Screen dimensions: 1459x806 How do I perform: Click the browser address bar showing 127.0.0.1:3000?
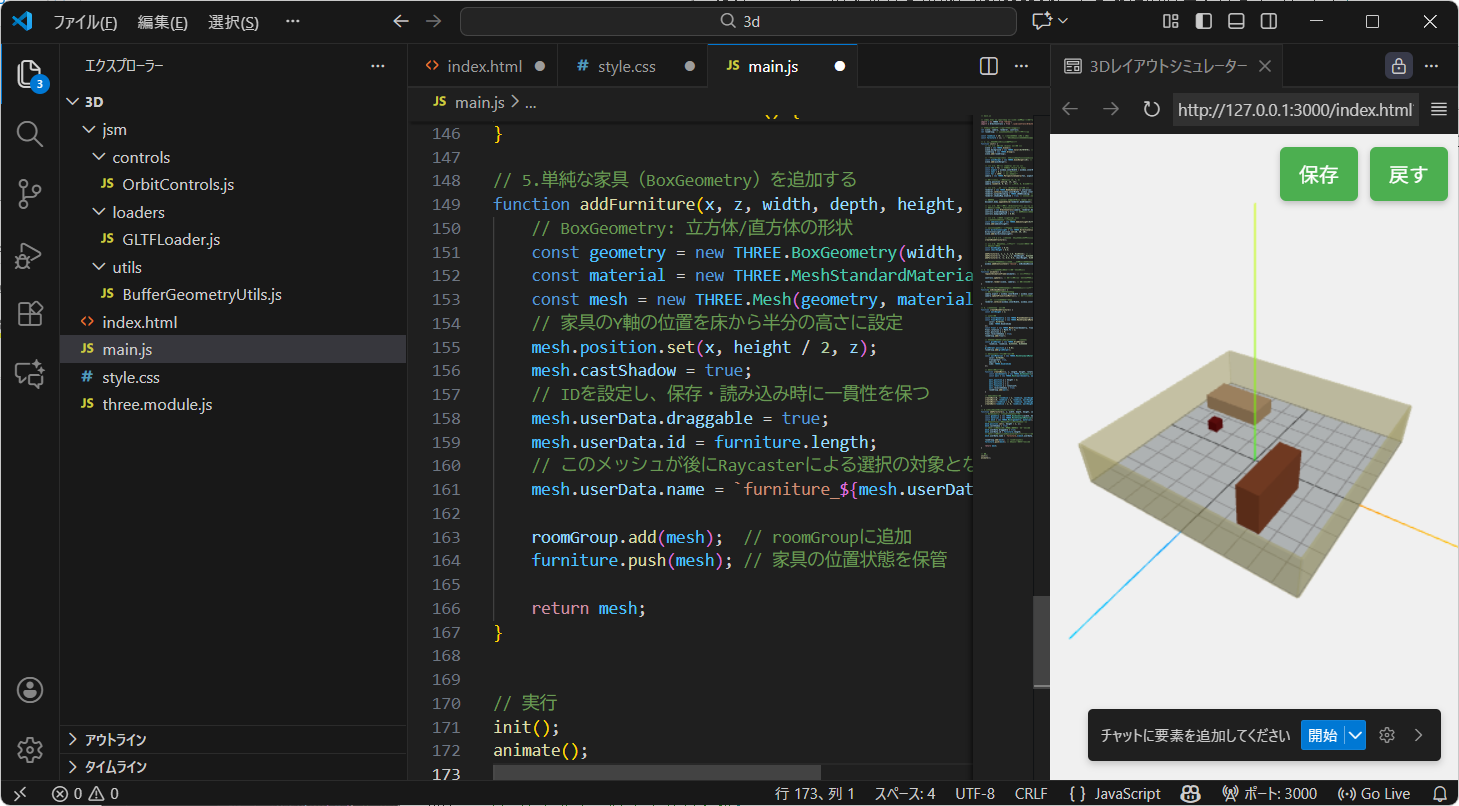point(1294,110)
